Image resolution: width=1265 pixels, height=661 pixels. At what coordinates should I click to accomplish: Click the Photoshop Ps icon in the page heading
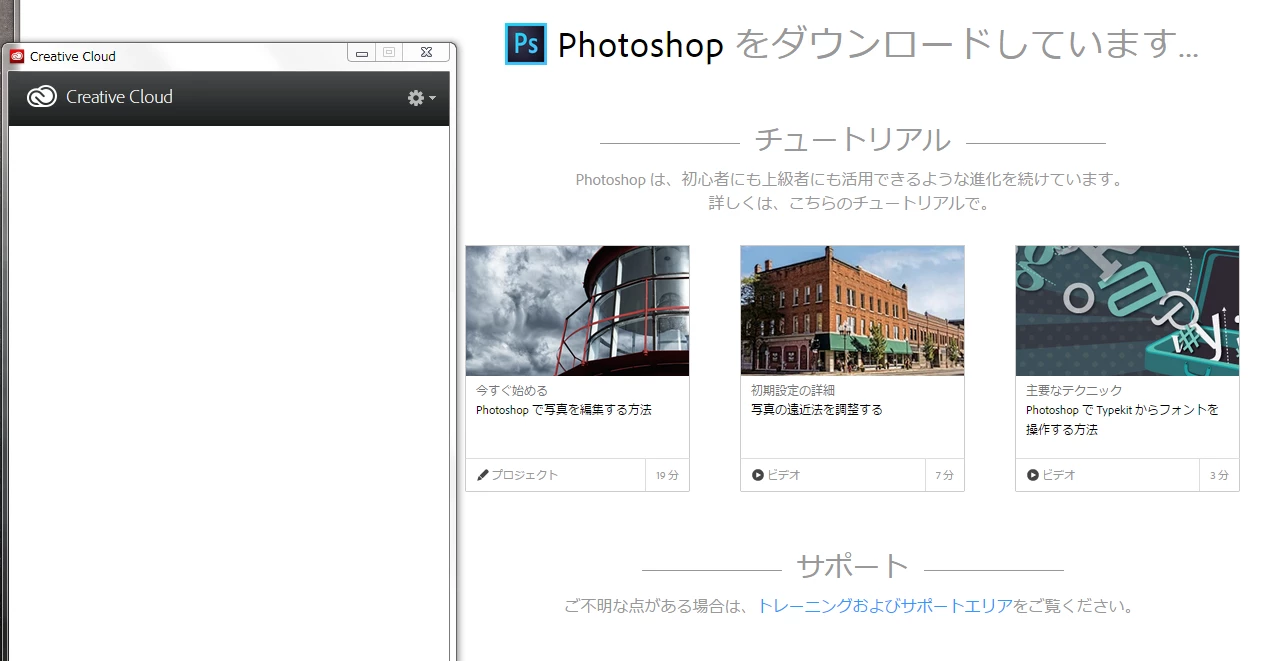click(526, 44)
